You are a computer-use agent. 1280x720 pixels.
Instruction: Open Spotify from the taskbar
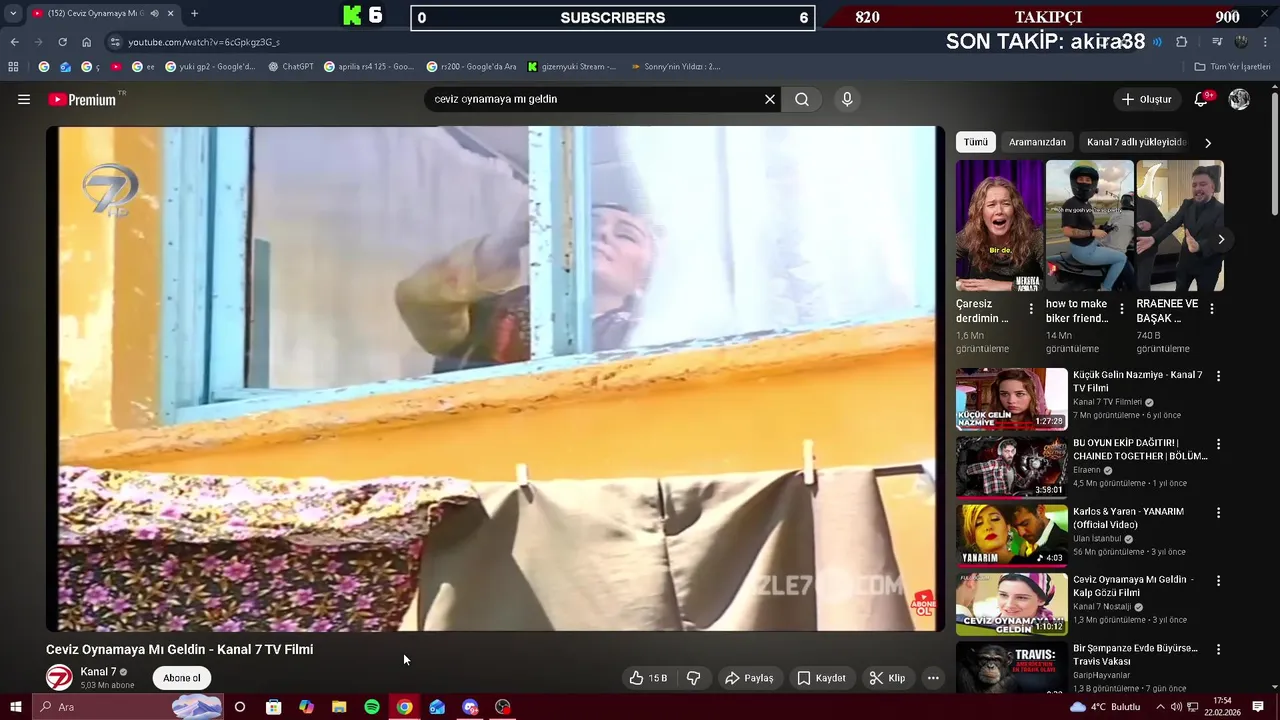[372, 707]
